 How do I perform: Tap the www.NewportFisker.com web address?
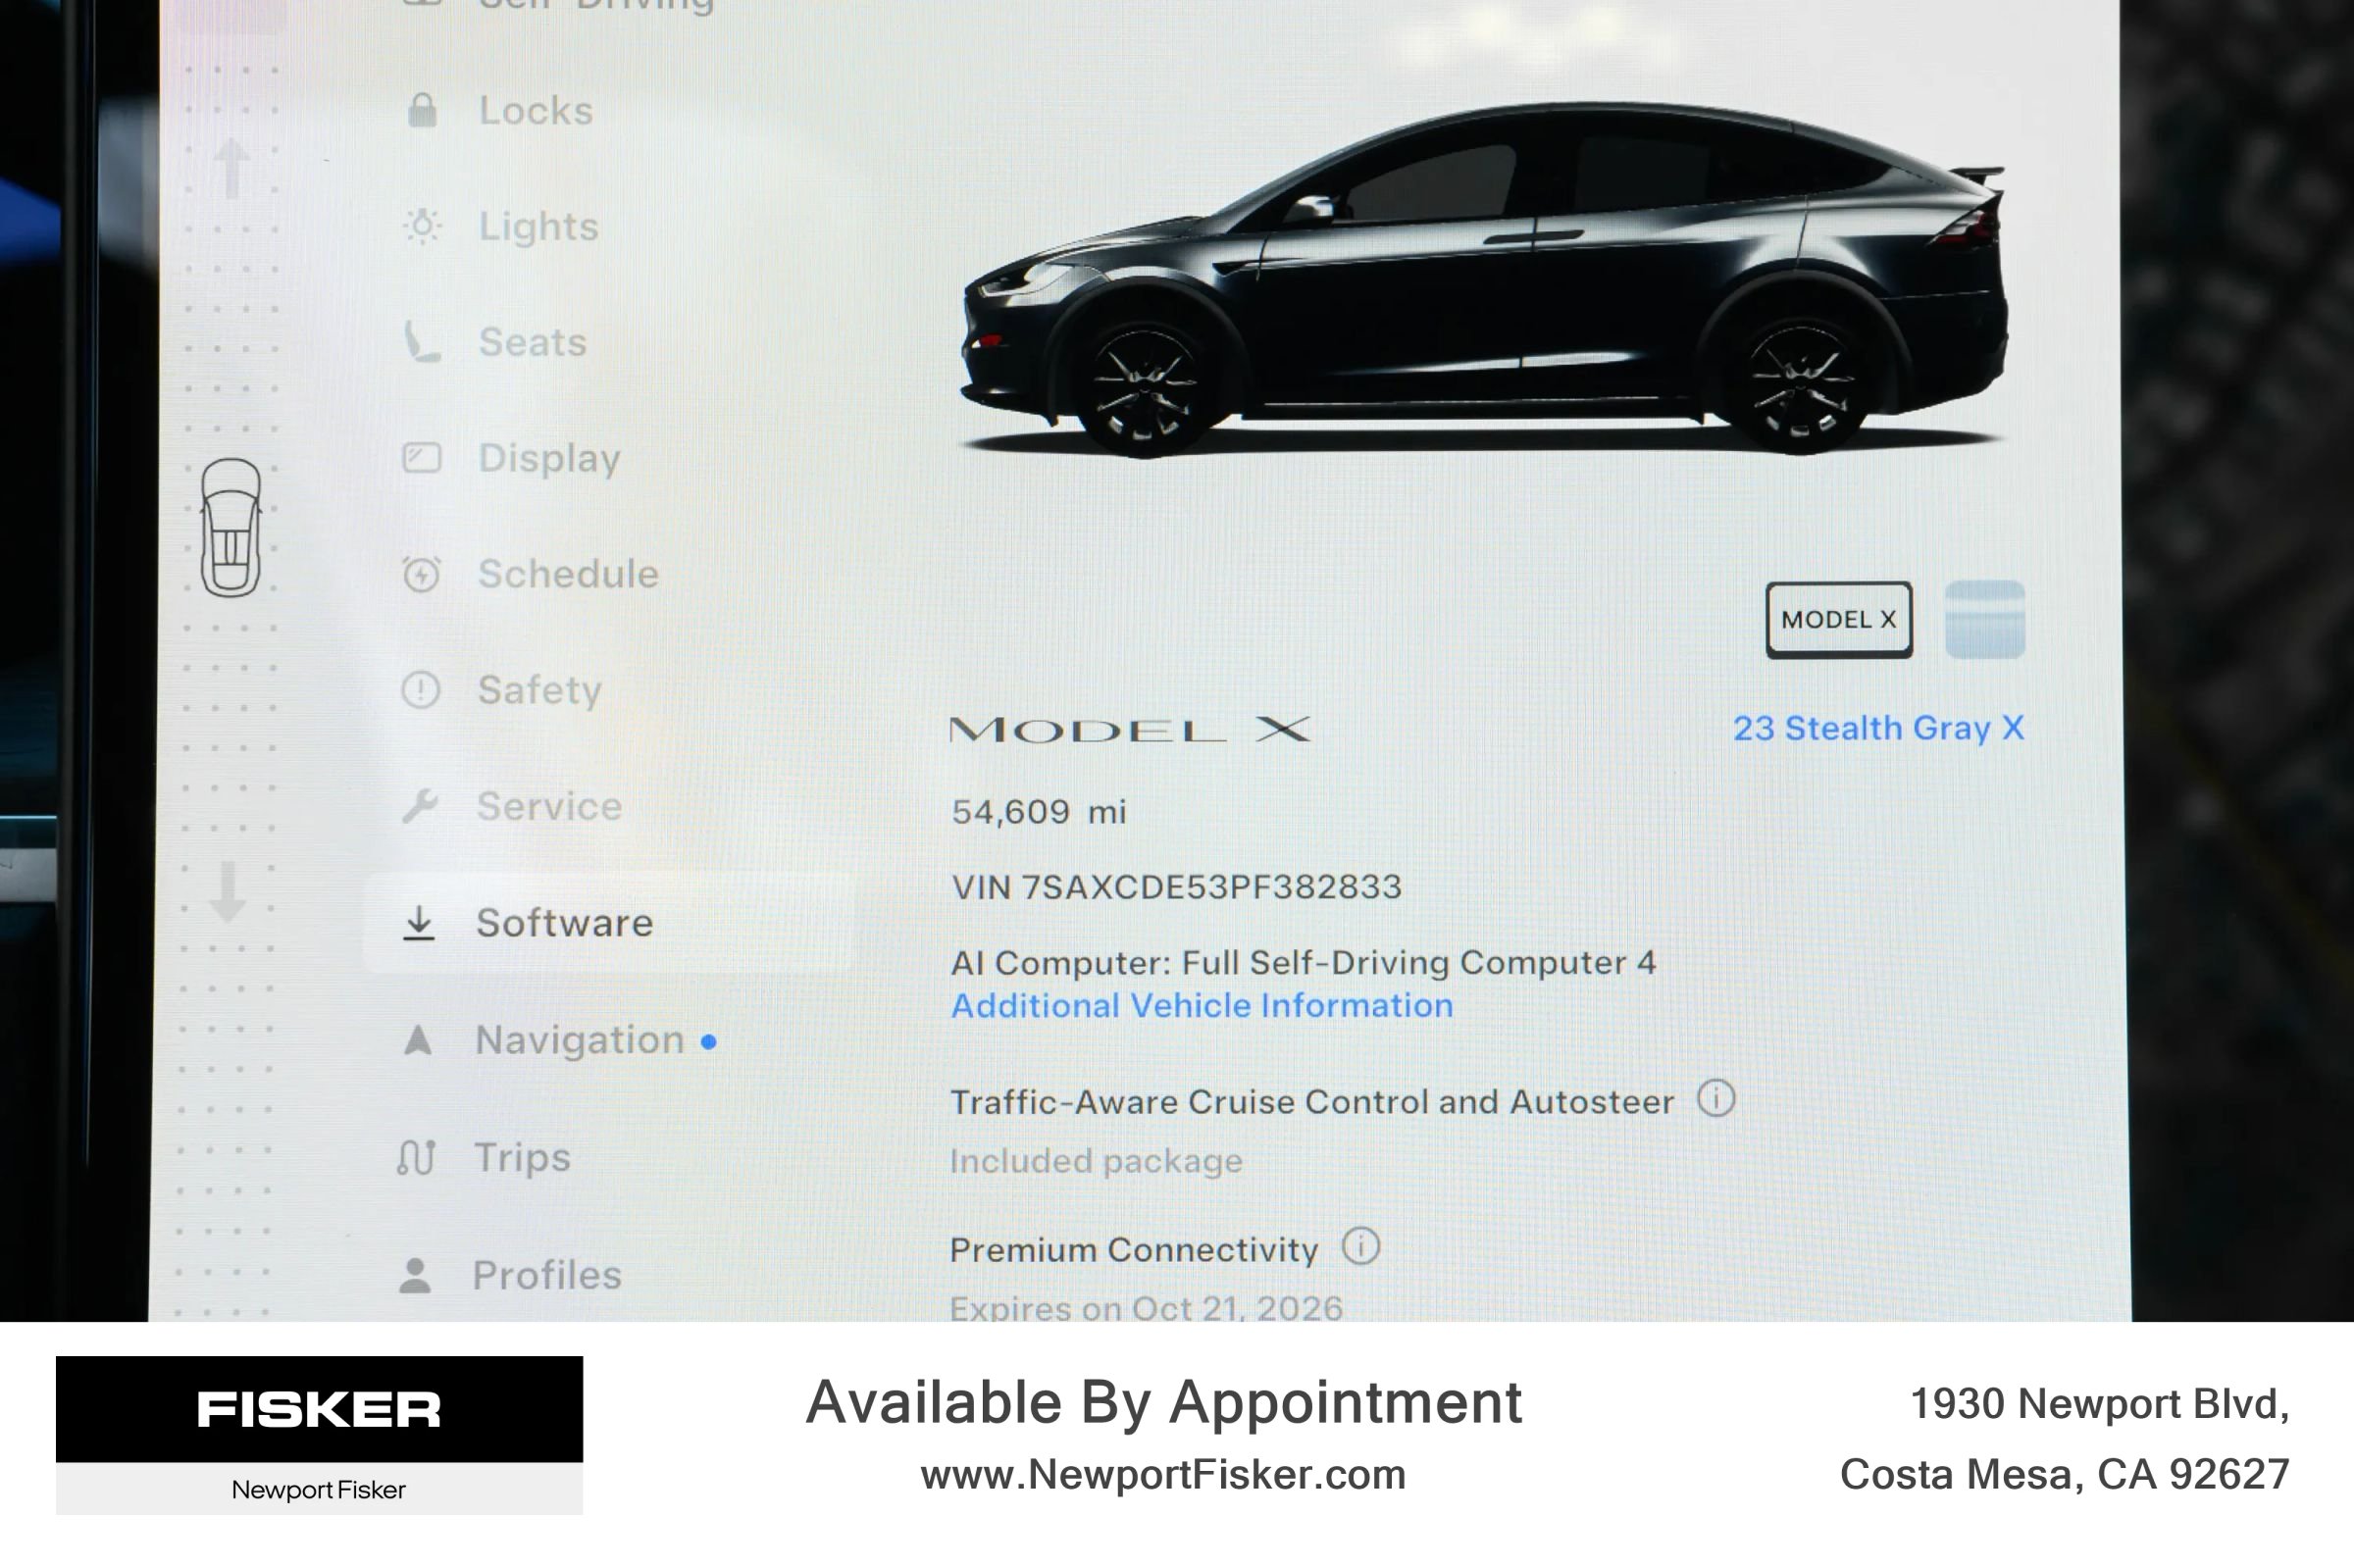point(1163,1474)
